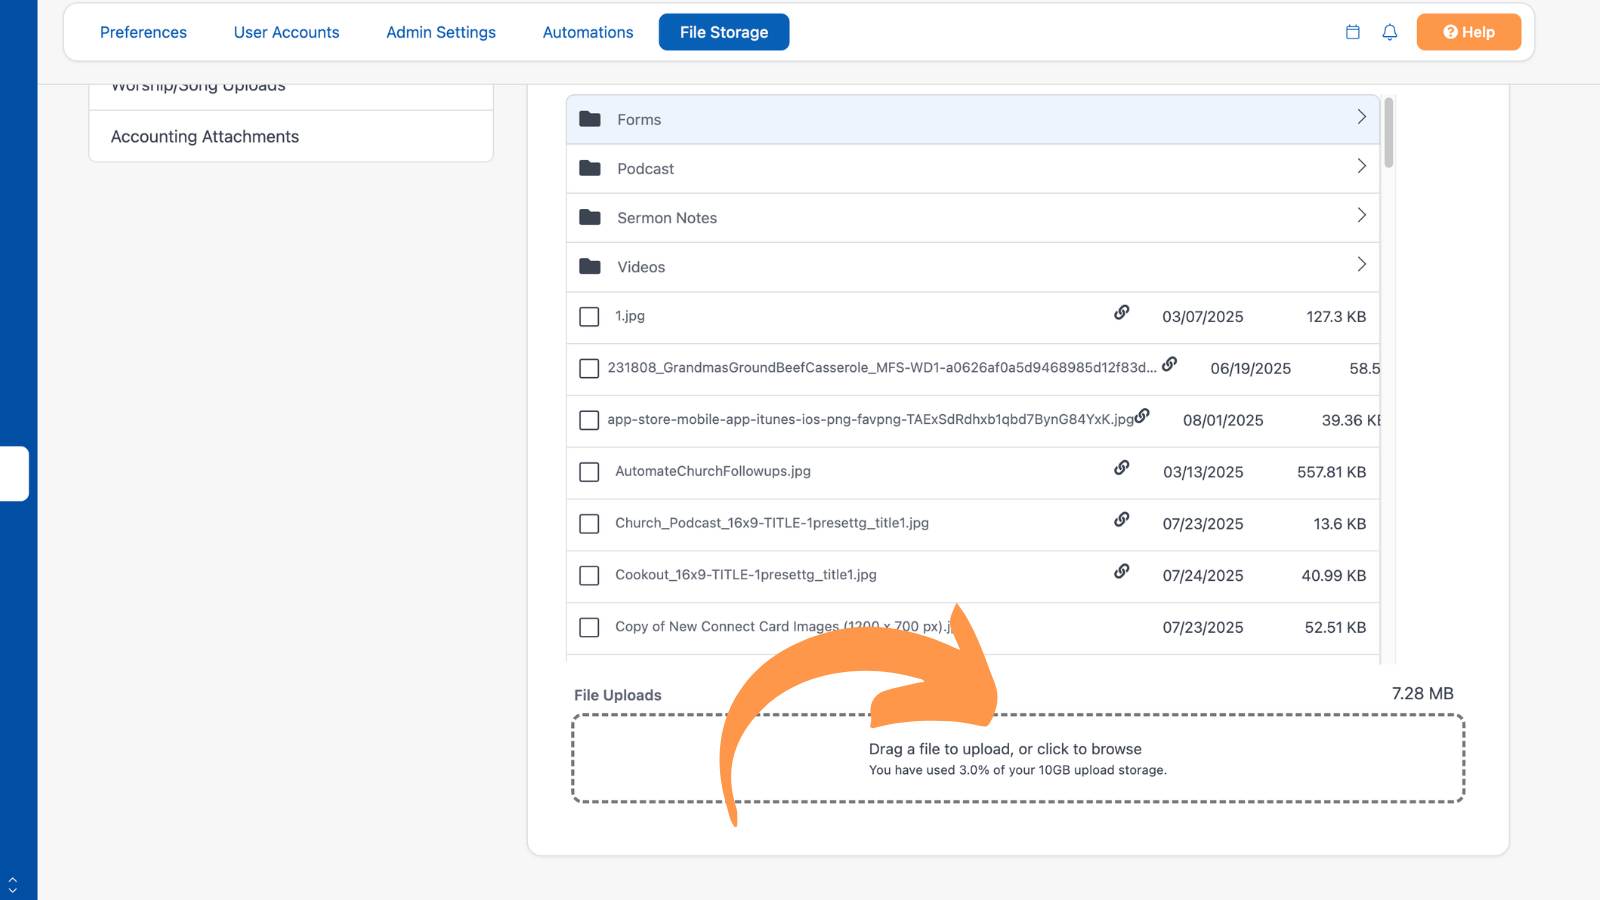Open the notifications bell
This screenshot has width=1600, height=900.
pos(1389,32)
